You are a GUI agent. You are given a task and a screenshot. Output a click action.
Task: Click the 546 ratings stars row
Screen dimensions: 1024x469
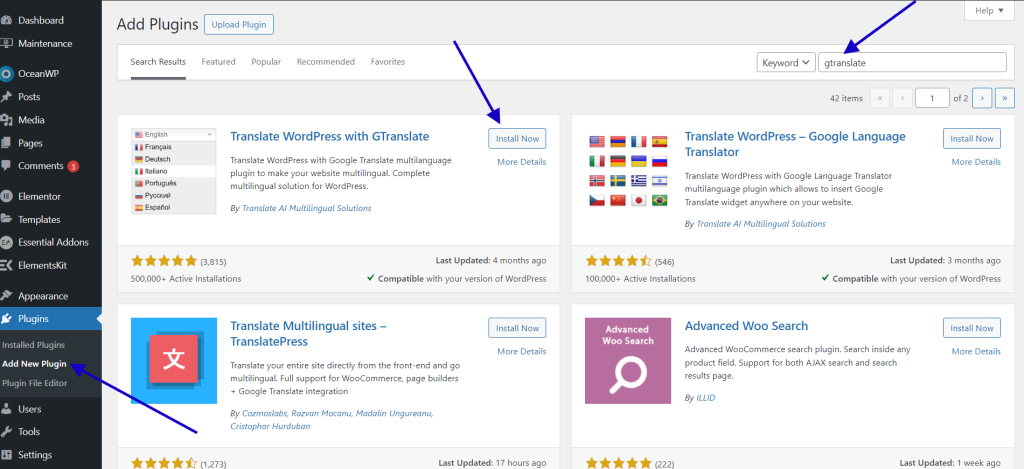click(618, 261)
